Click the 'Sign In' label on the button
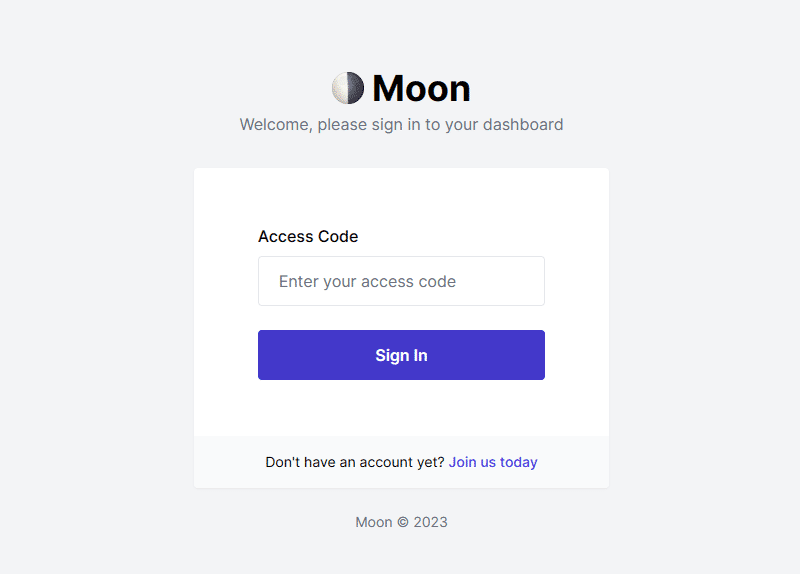800x574 pixels. pyautogui.click(x=401, y=355)
